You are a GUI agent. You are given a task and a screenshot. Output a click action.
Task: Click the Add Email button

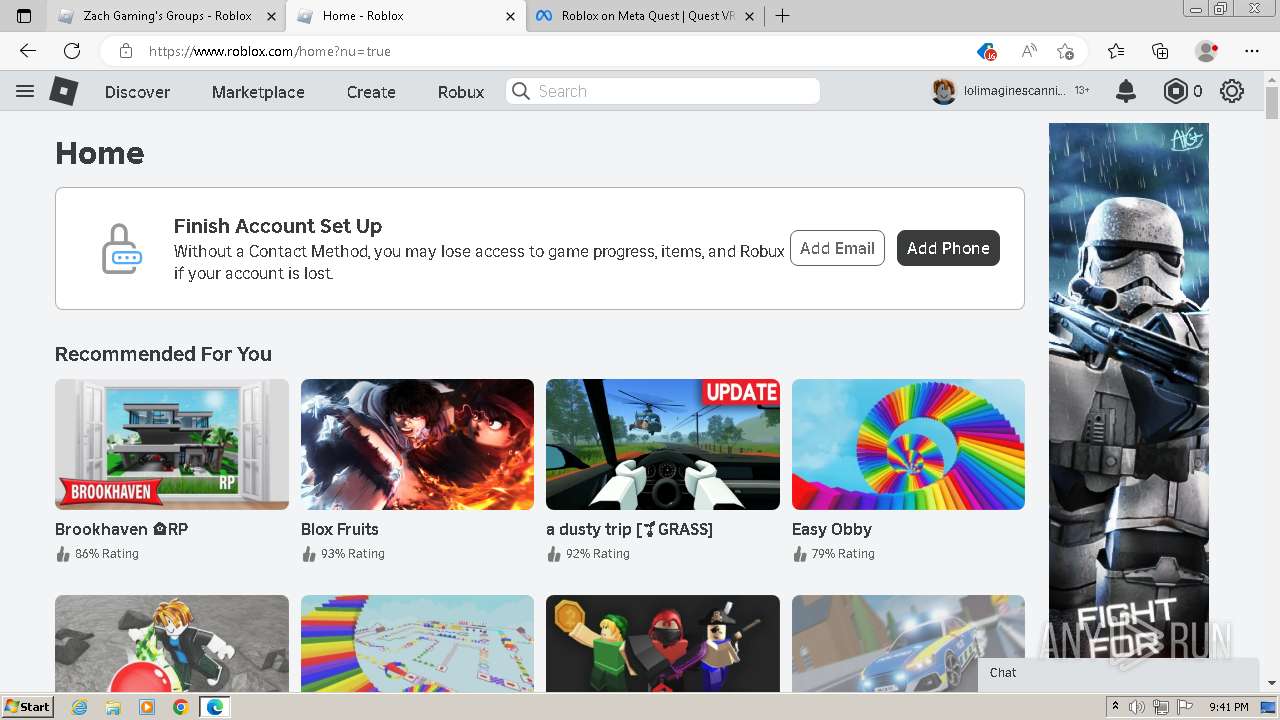(x=837, y=248)
